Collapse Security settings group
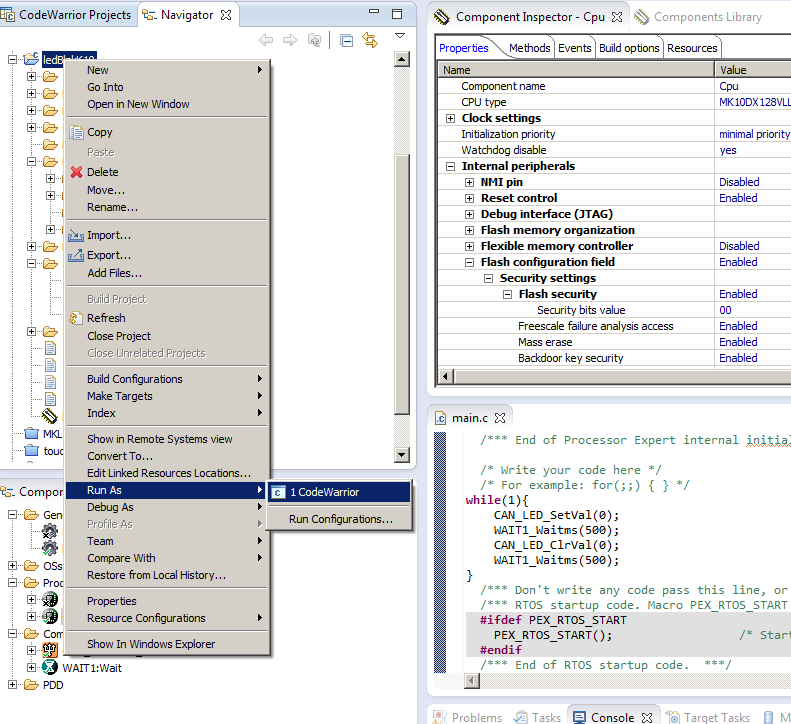This screenshot has height=724, width=791. (x=488, y=279)
